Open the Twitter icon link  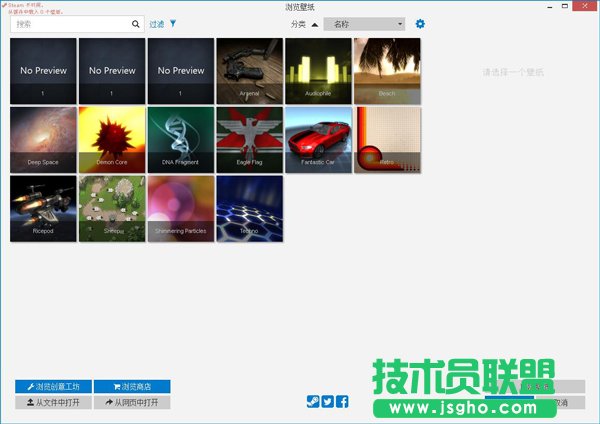pos(328,401)
